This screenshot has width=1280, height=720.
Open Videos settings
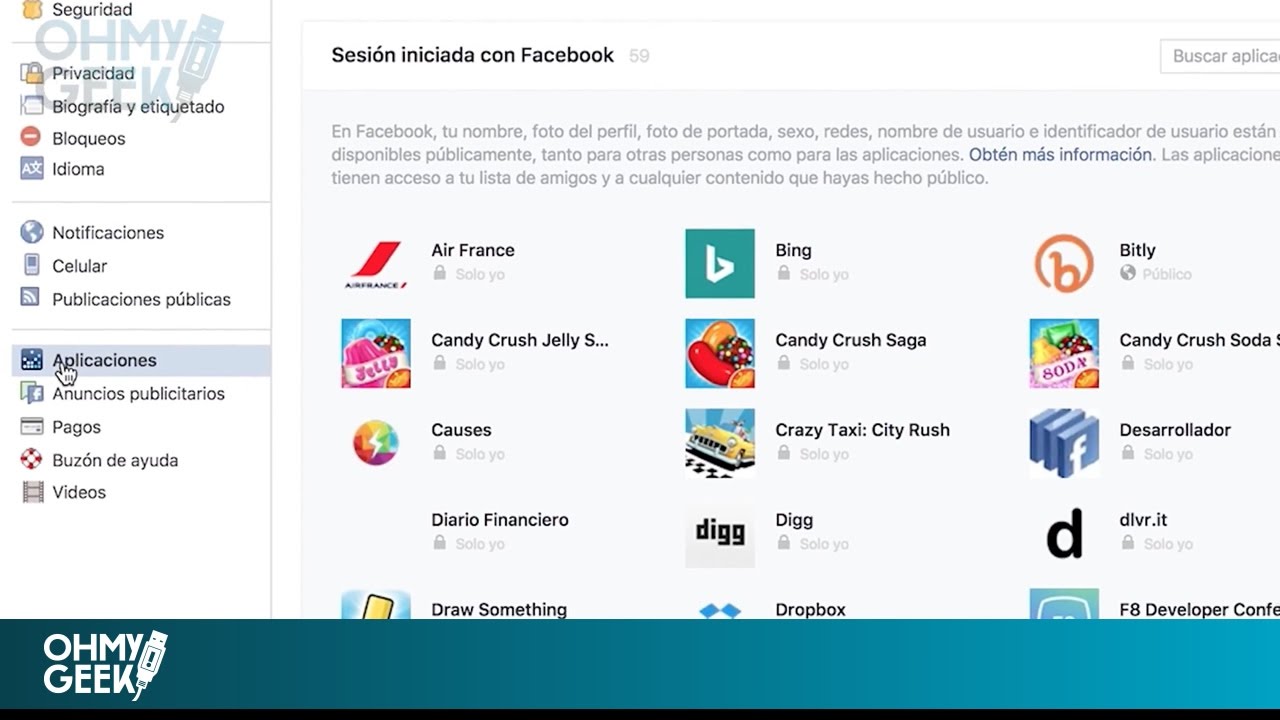[79, 492]
